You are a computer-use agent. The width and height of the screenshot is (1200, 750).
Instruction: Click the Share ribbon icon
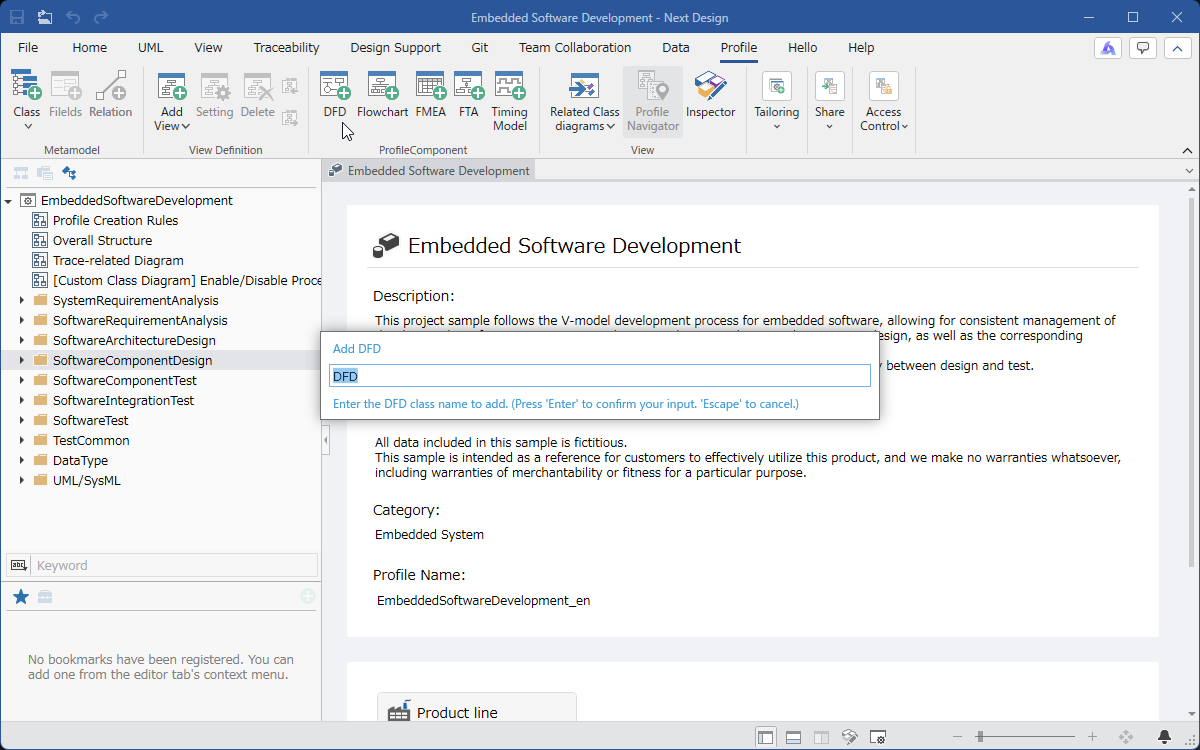(x=829, y=86)
